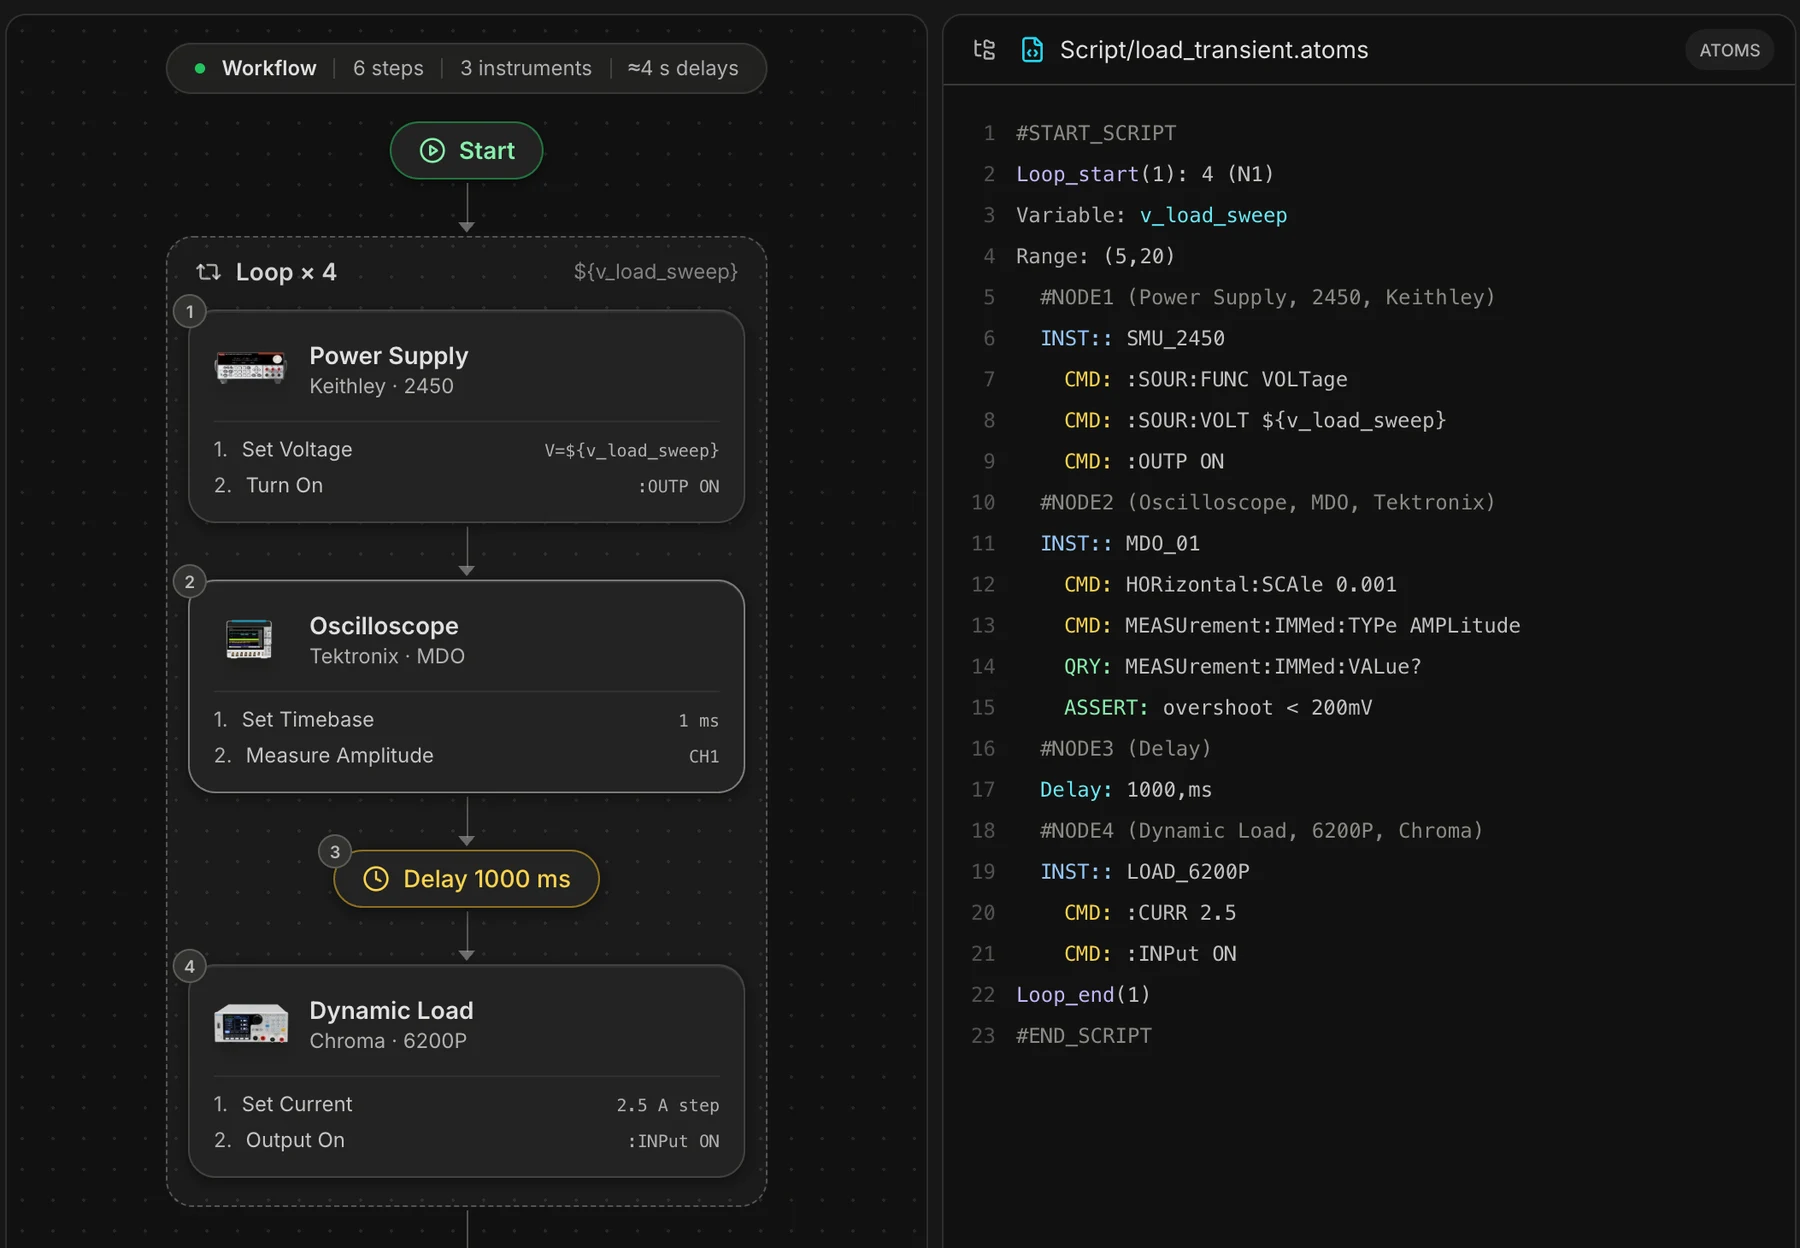
Task: Click the CH1 channel value
Action: pyautogui.click(x=704, y=757)
